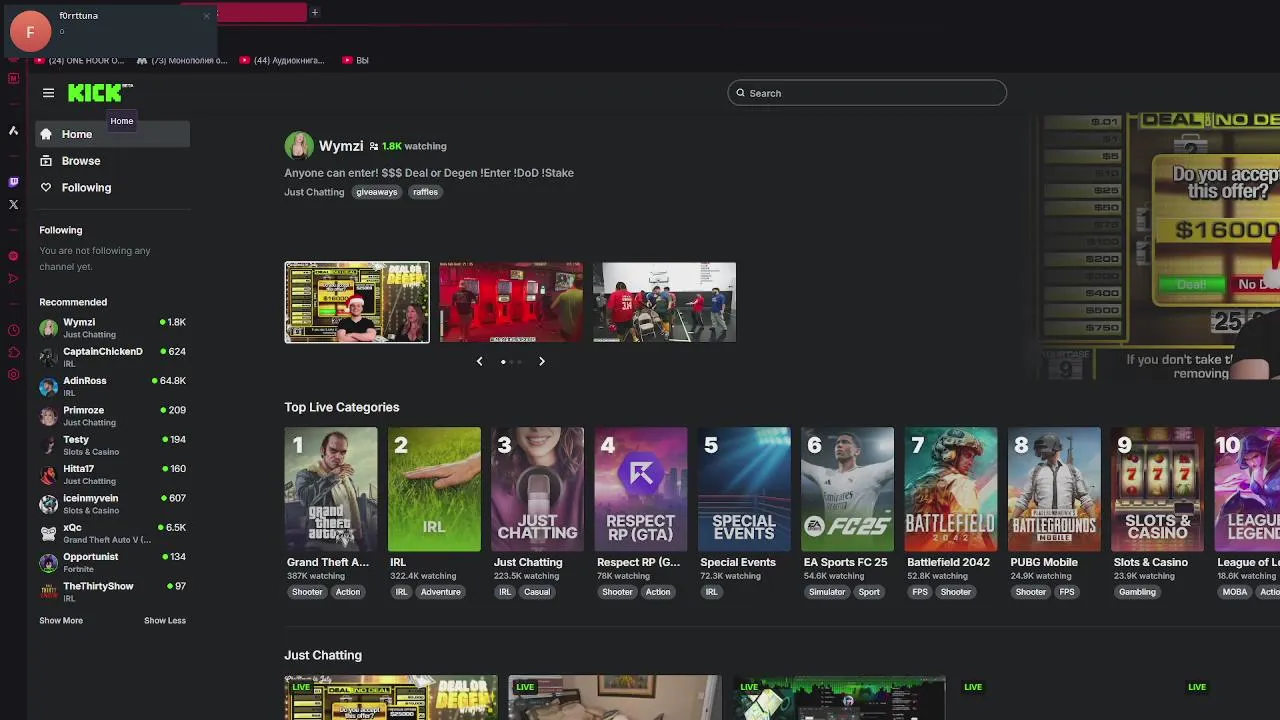Open the Home page in sidebar
This screenshot has height=720, width=1280.
pyautogui.click(x=112, y=134)
